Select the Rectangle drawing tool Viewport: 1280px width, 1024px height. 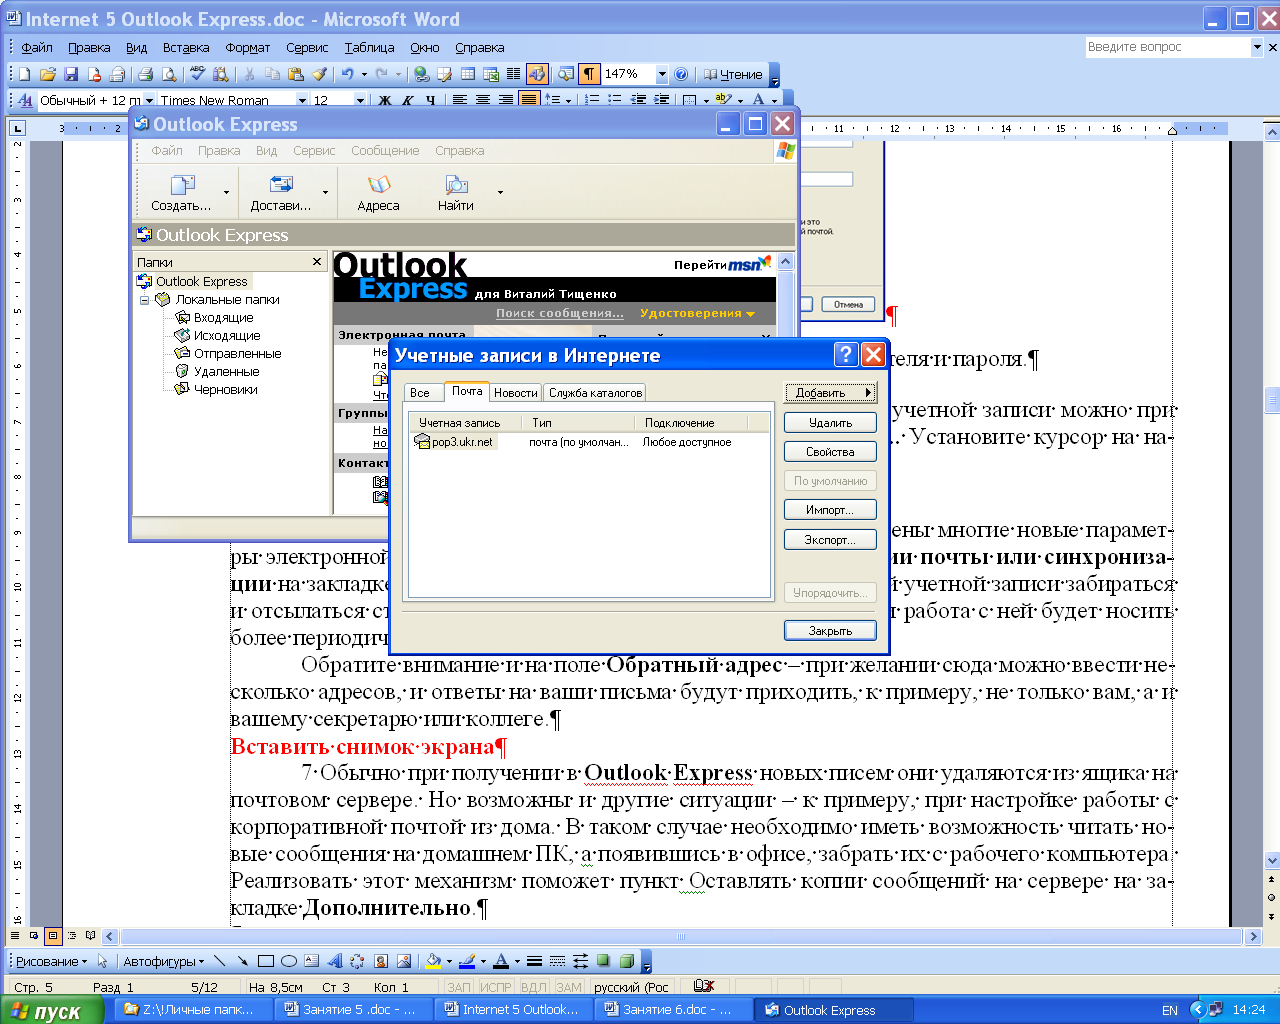click(x=266, y=961)
